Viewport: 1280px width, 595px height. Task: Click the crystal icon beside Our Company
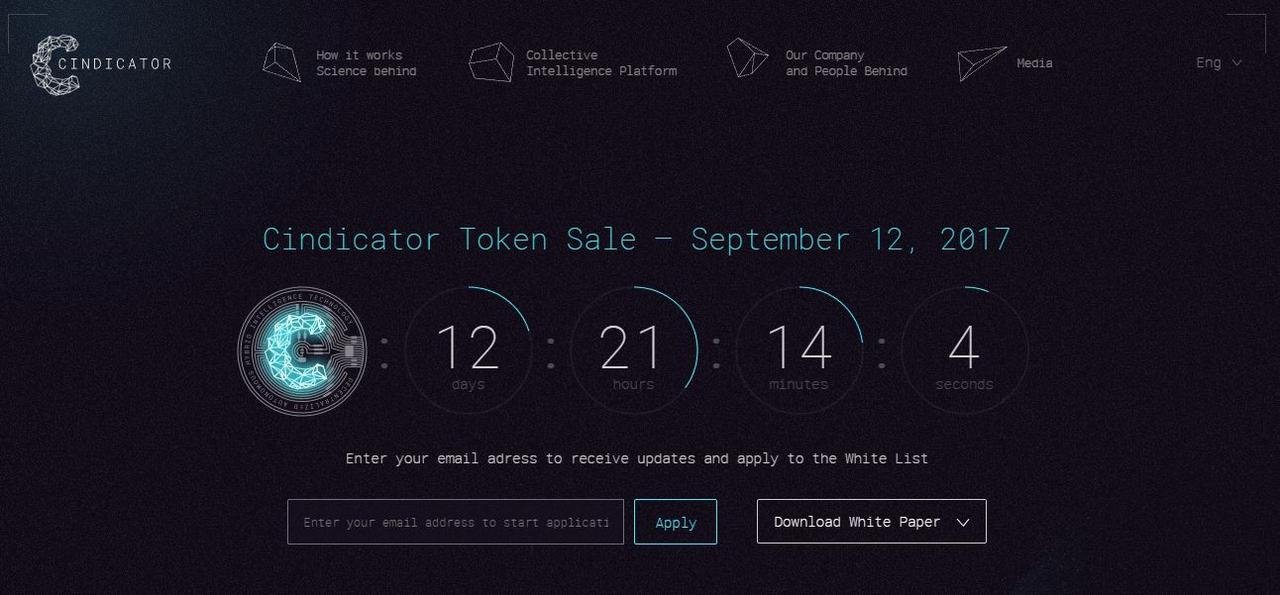[746, 58]
